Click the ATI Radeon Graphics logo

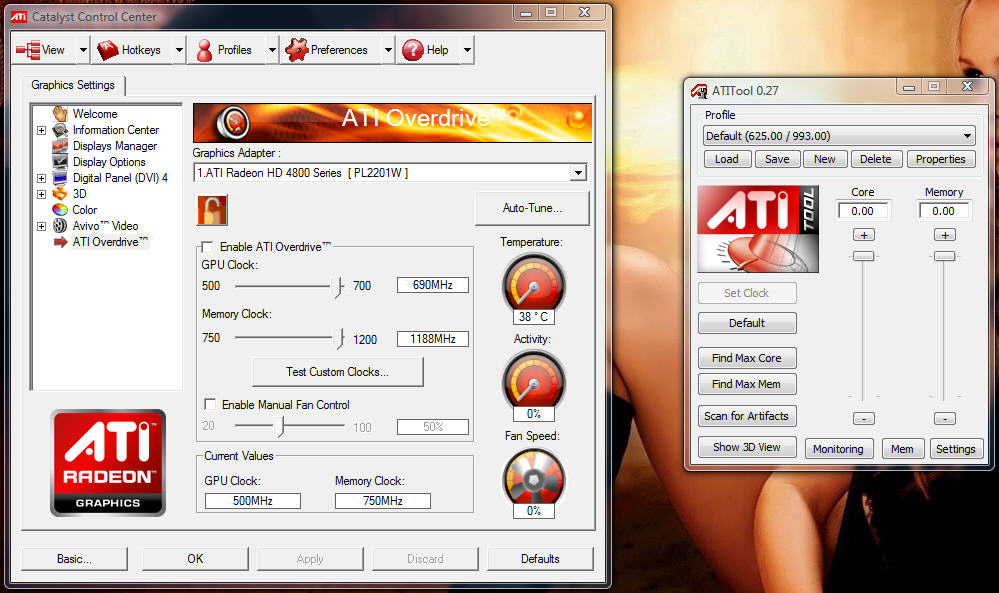pyautogui.click(x=108, y=462)
